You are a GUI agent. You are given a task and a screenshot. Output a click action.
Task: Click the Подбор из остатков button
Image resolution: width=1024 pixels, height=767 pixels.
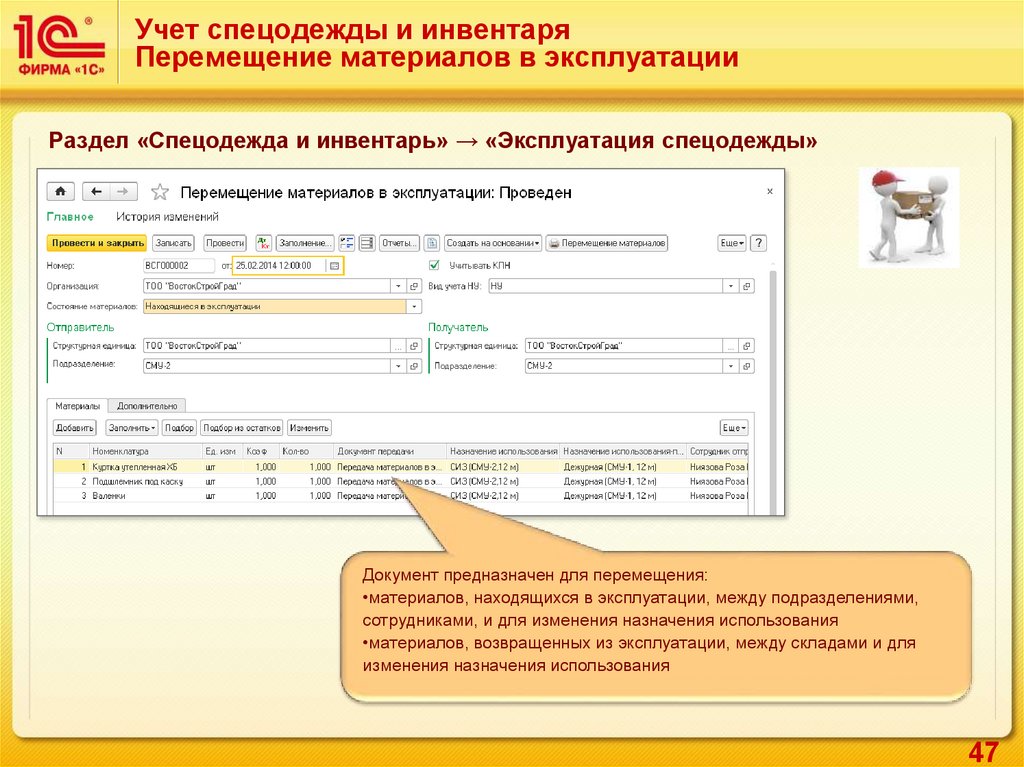[243, 428]
